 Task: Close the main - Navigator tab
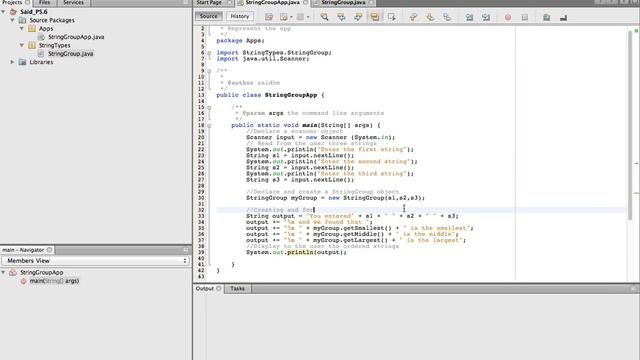point(49,250)
